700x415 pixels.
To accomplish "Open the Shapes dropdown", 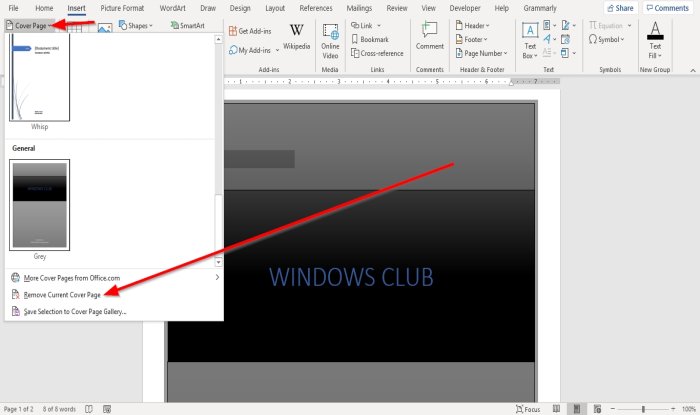I will click(x=136, y=25).
